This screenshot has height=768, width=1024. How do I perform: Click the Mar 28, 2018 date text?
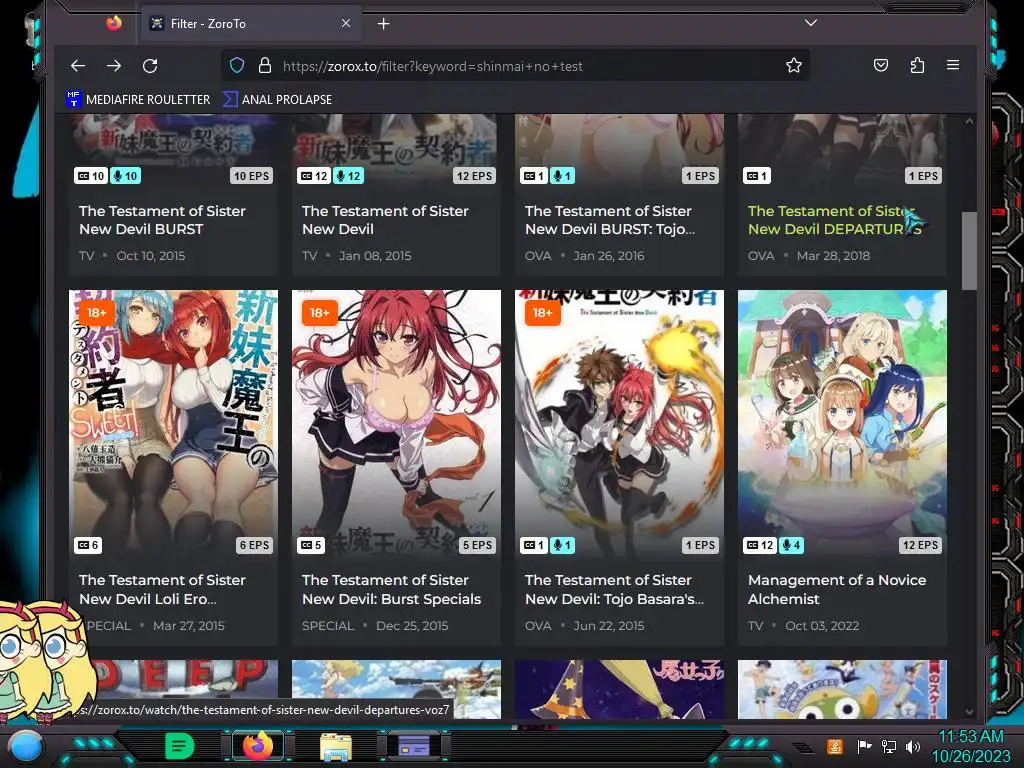(833, 256)
